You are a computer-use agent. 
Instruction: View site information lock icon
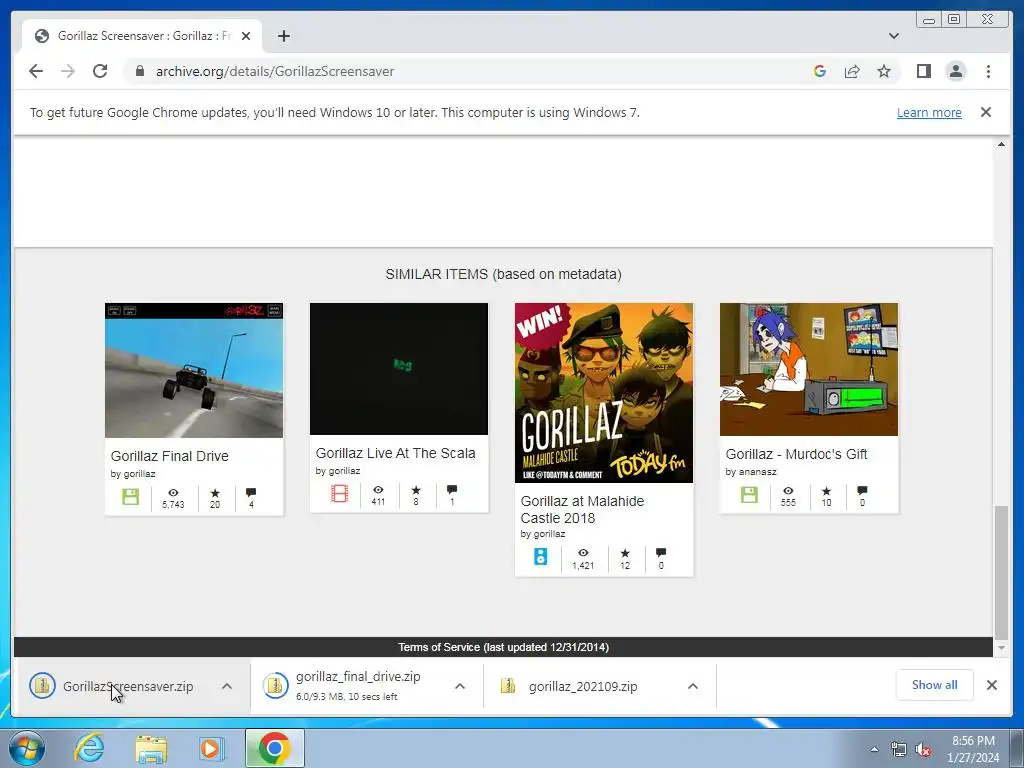(139, 71)
